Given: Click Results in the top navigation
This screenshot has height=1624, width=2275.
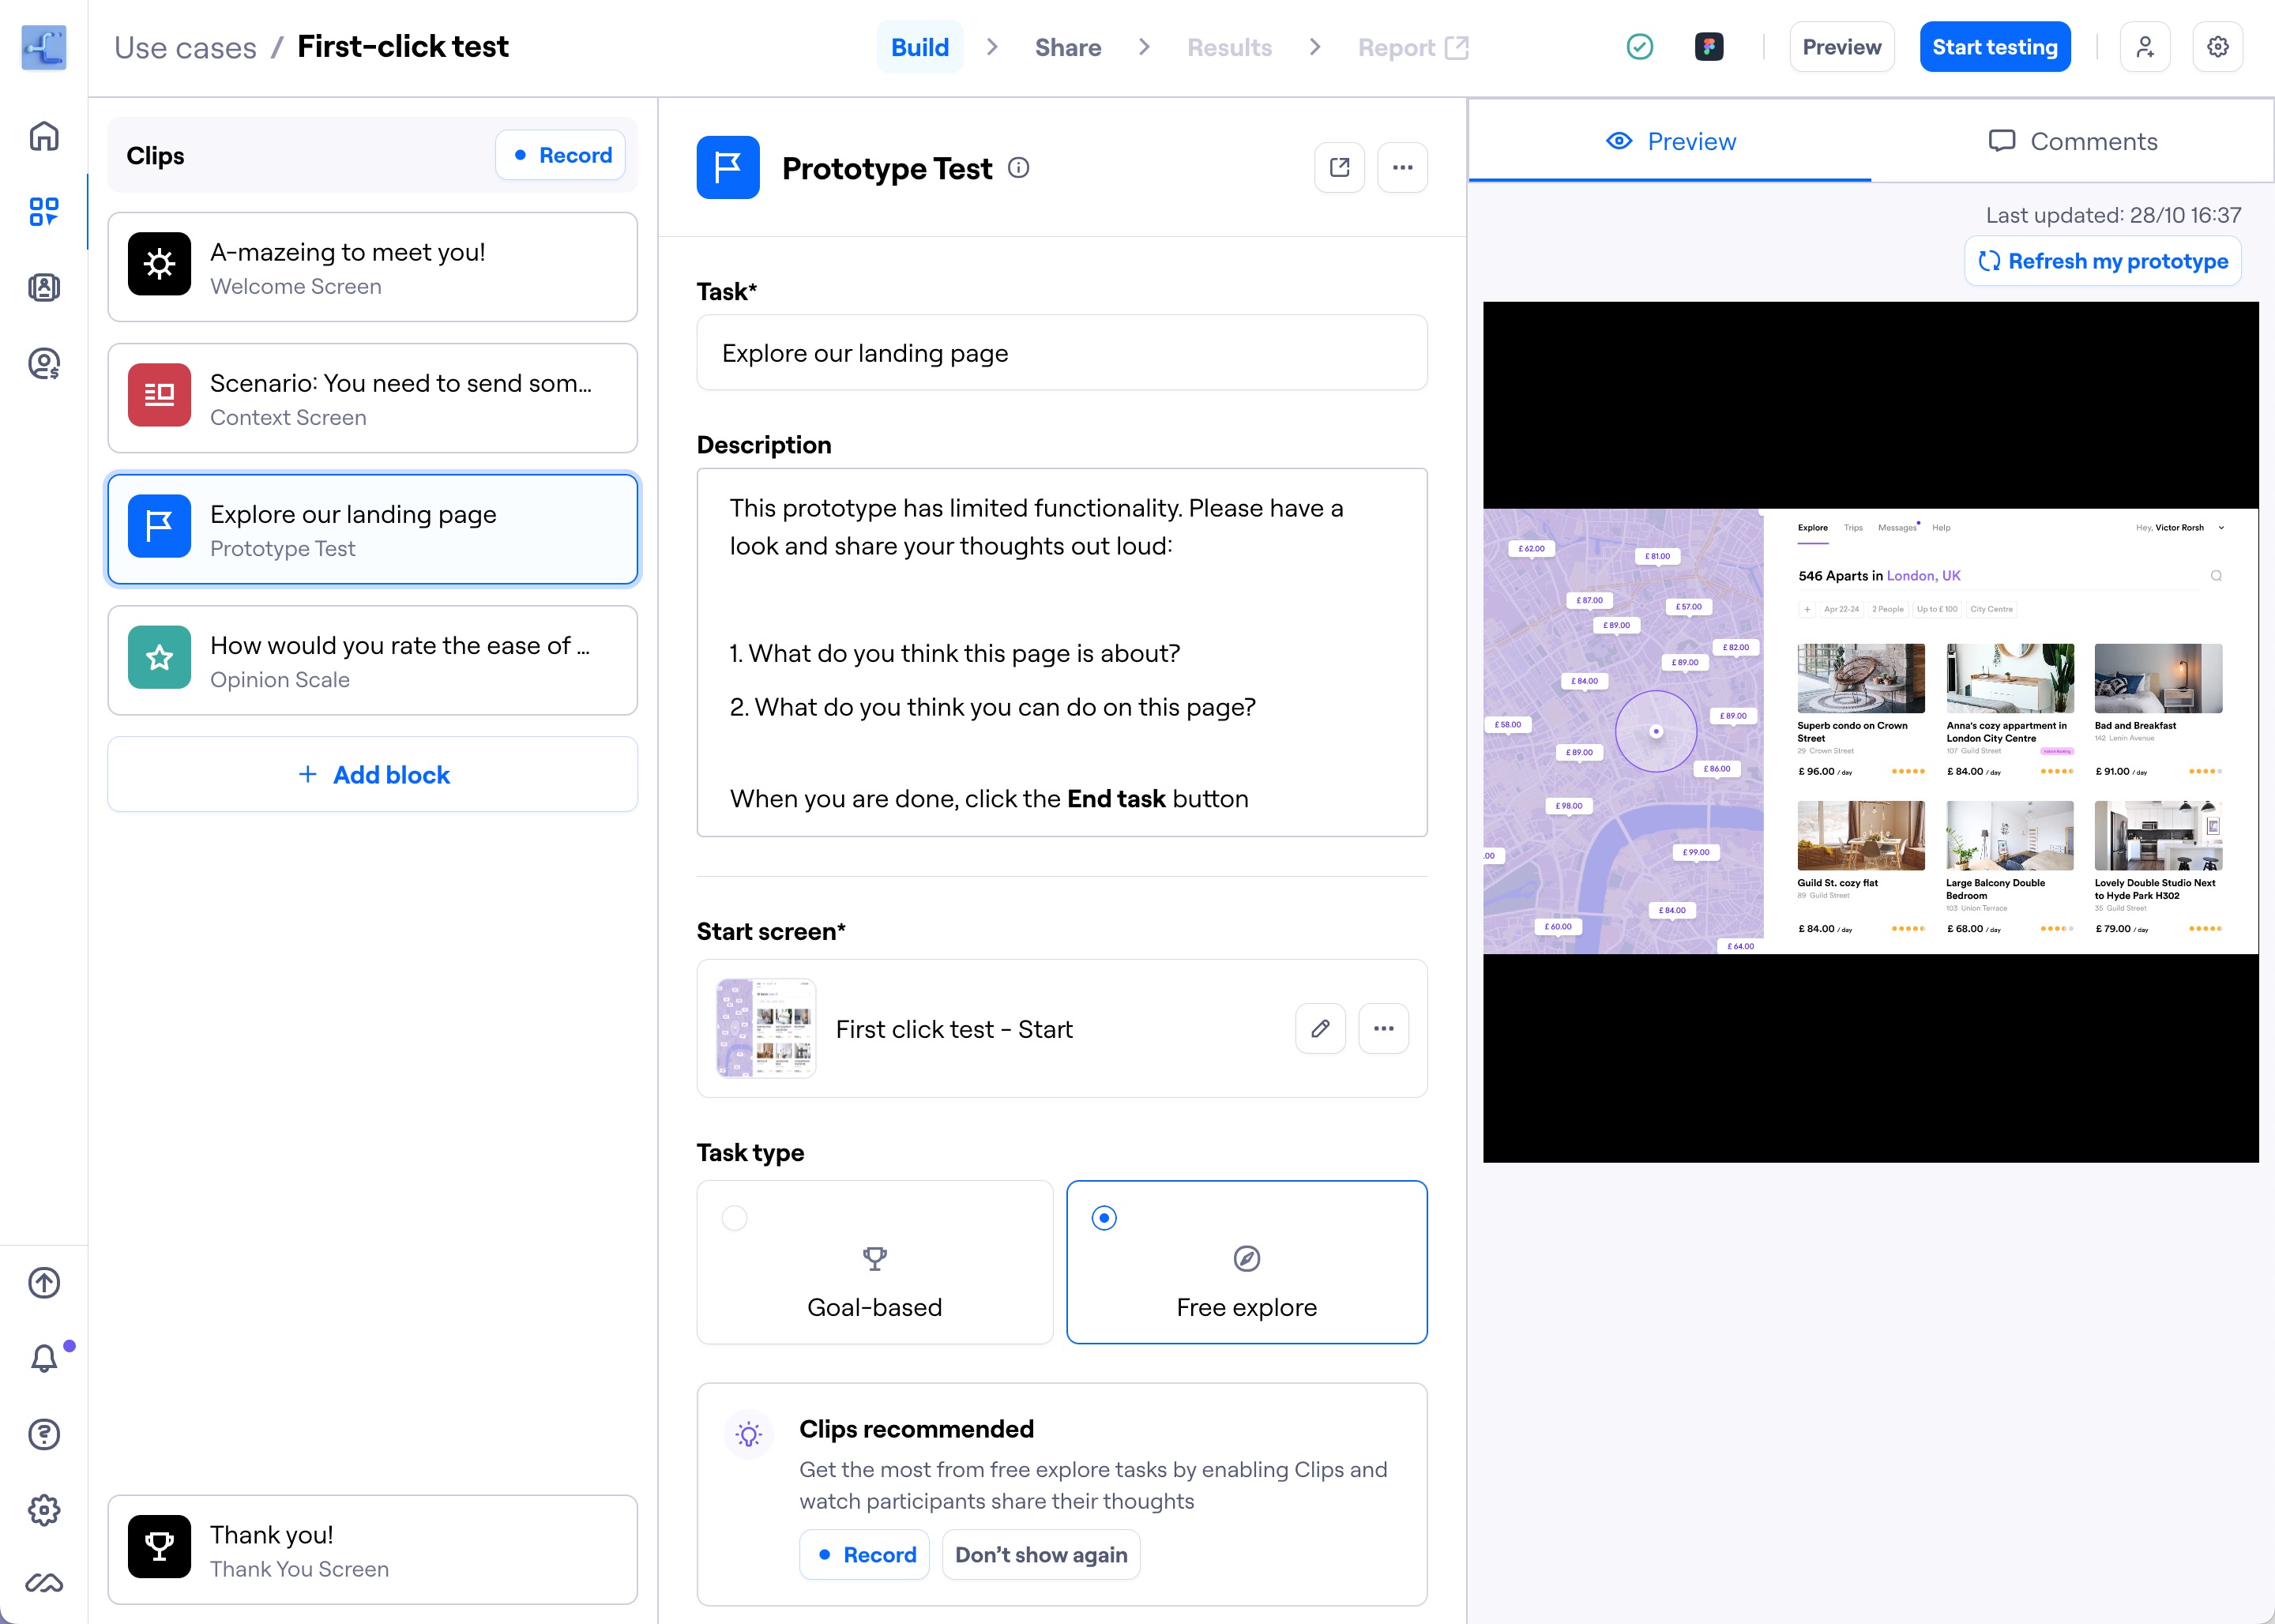Looking at the screenshot, I should tap(1232, 47).
